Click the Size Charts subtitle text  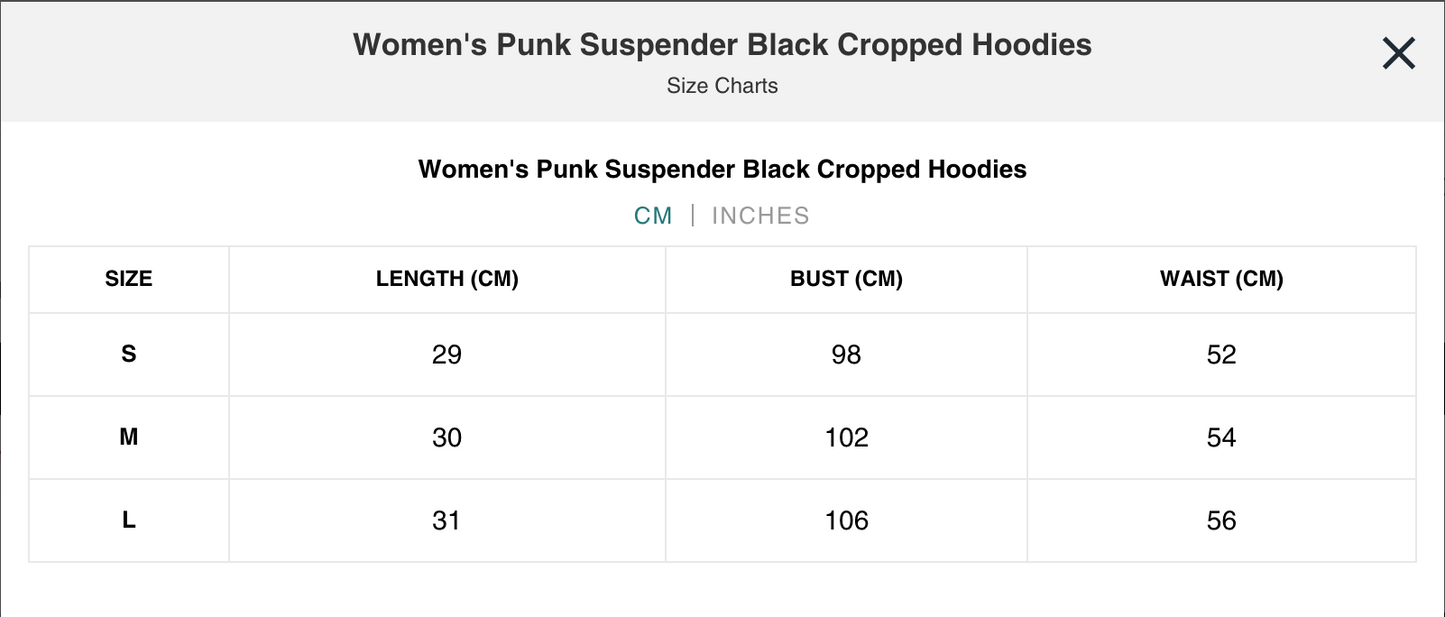pos(722,85)
